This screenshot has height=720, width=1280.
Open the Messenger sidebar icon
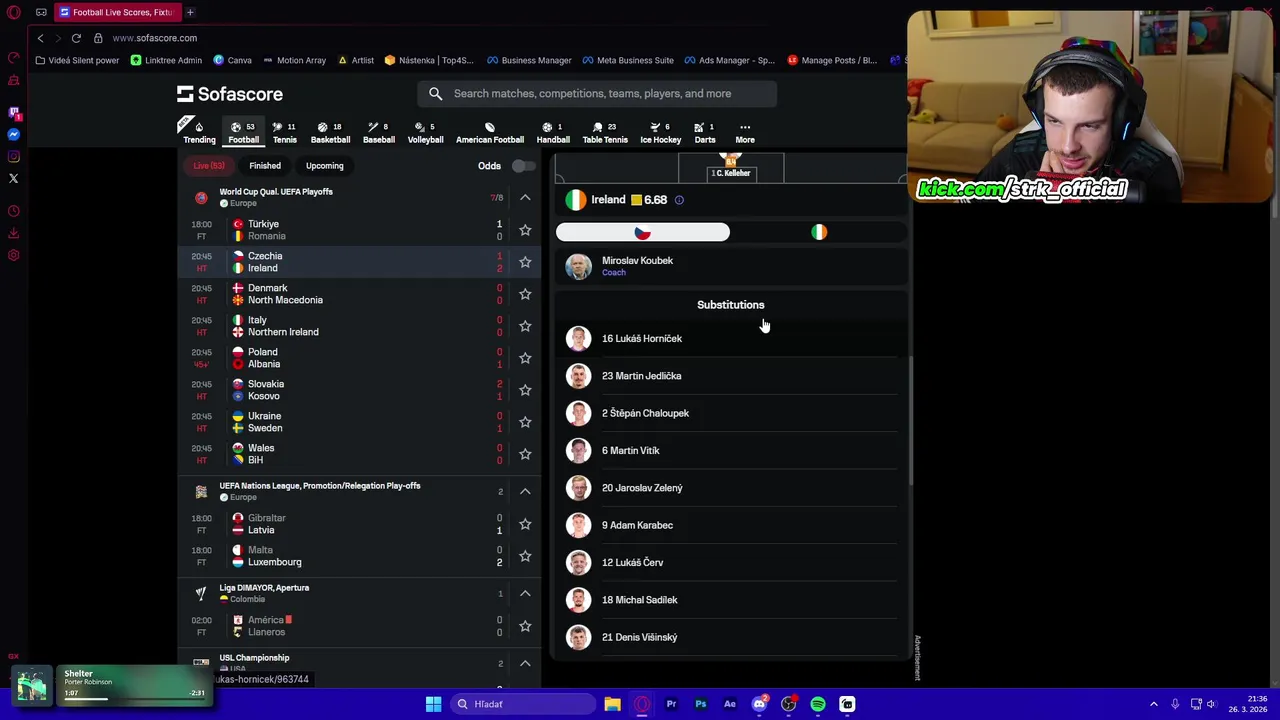(x=14, y=134)
